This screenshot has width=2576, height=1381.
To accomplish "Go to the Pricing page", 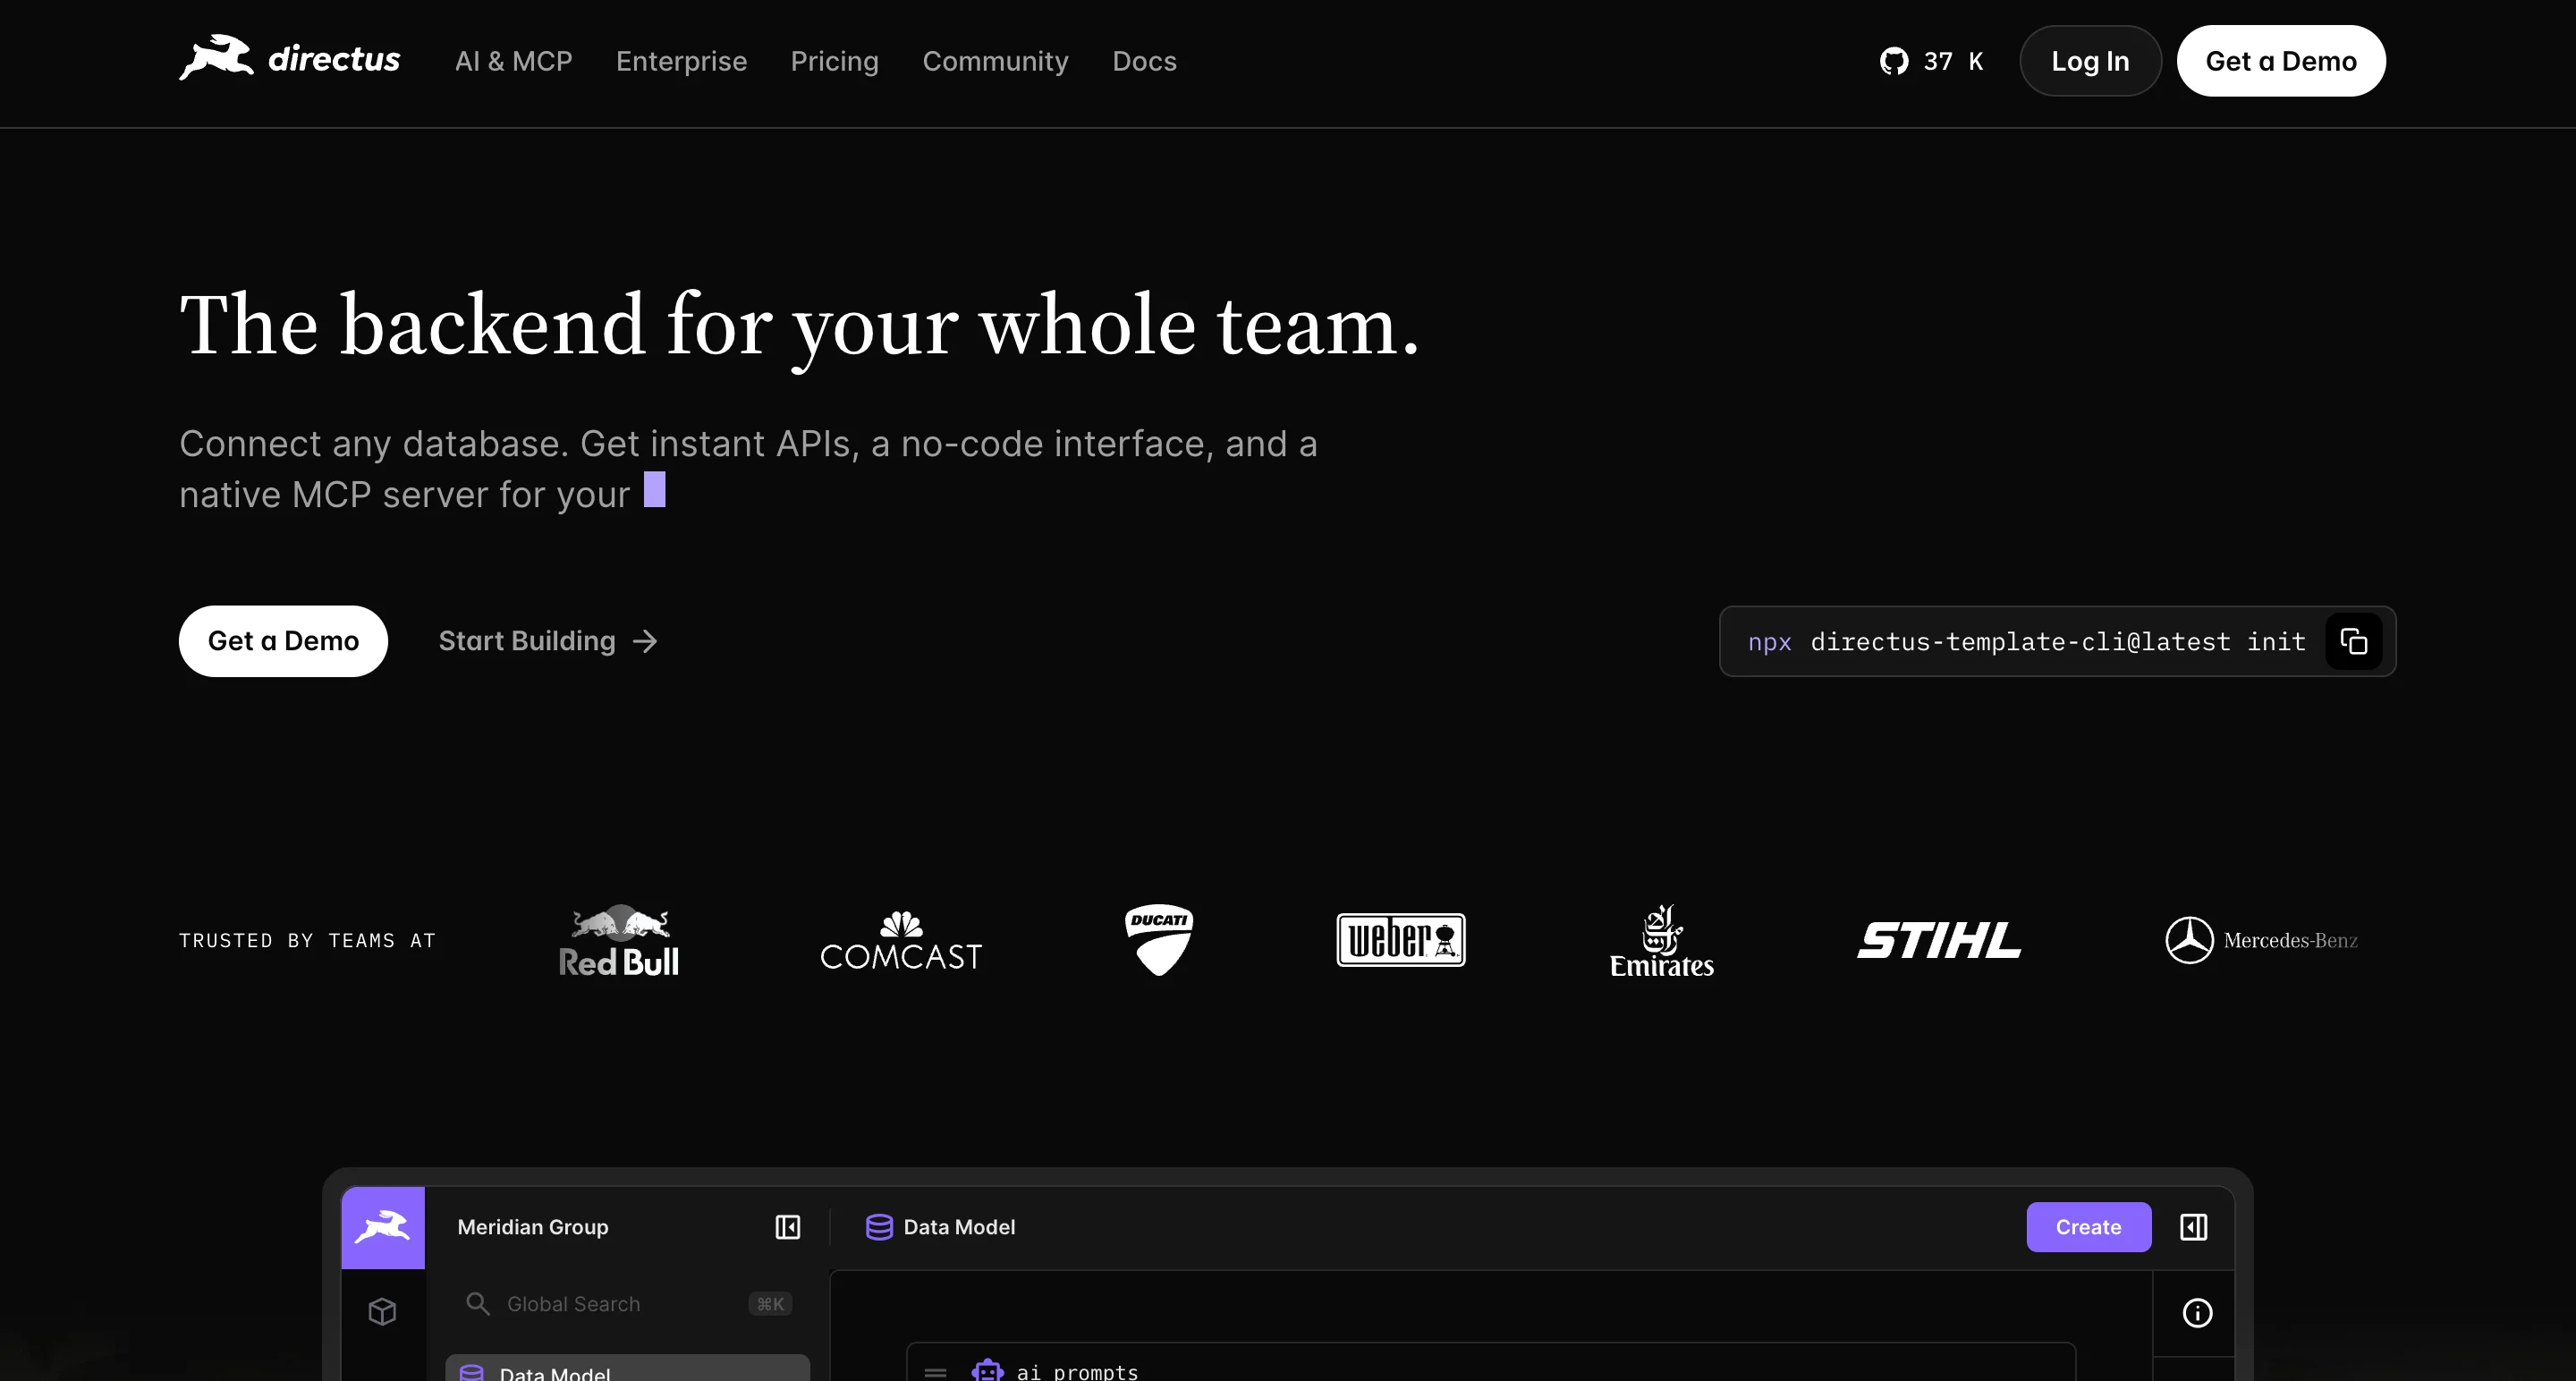I will click(x=835, y=61).
